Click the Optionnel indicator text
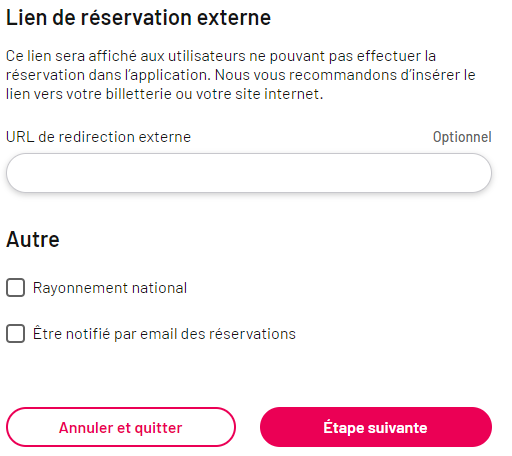 click(462, 137)
